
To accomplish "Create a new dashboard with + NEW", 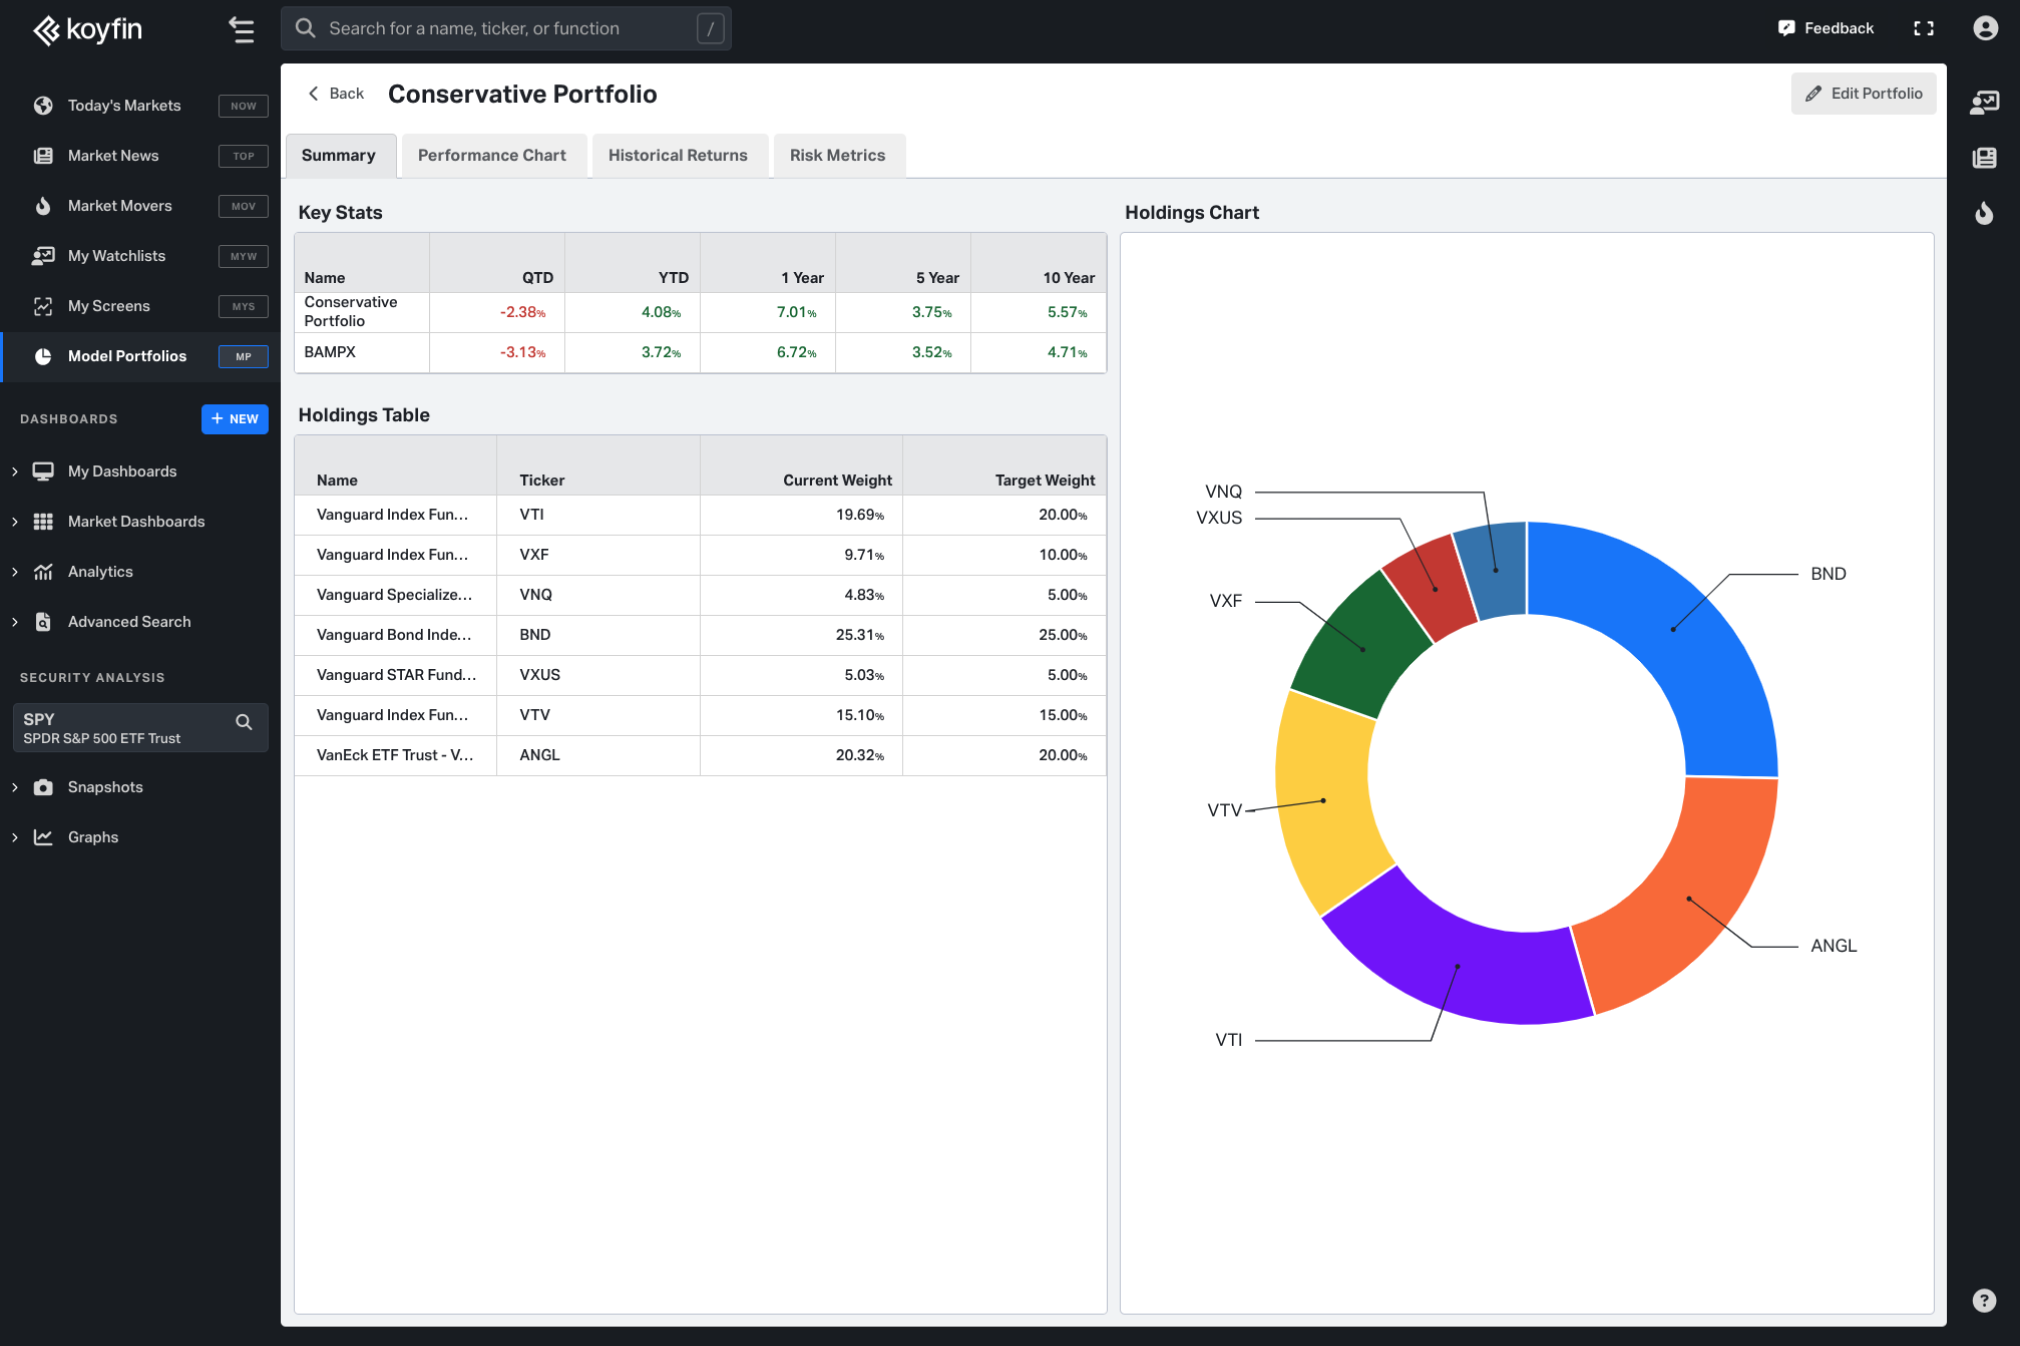I will pos(235,419).
